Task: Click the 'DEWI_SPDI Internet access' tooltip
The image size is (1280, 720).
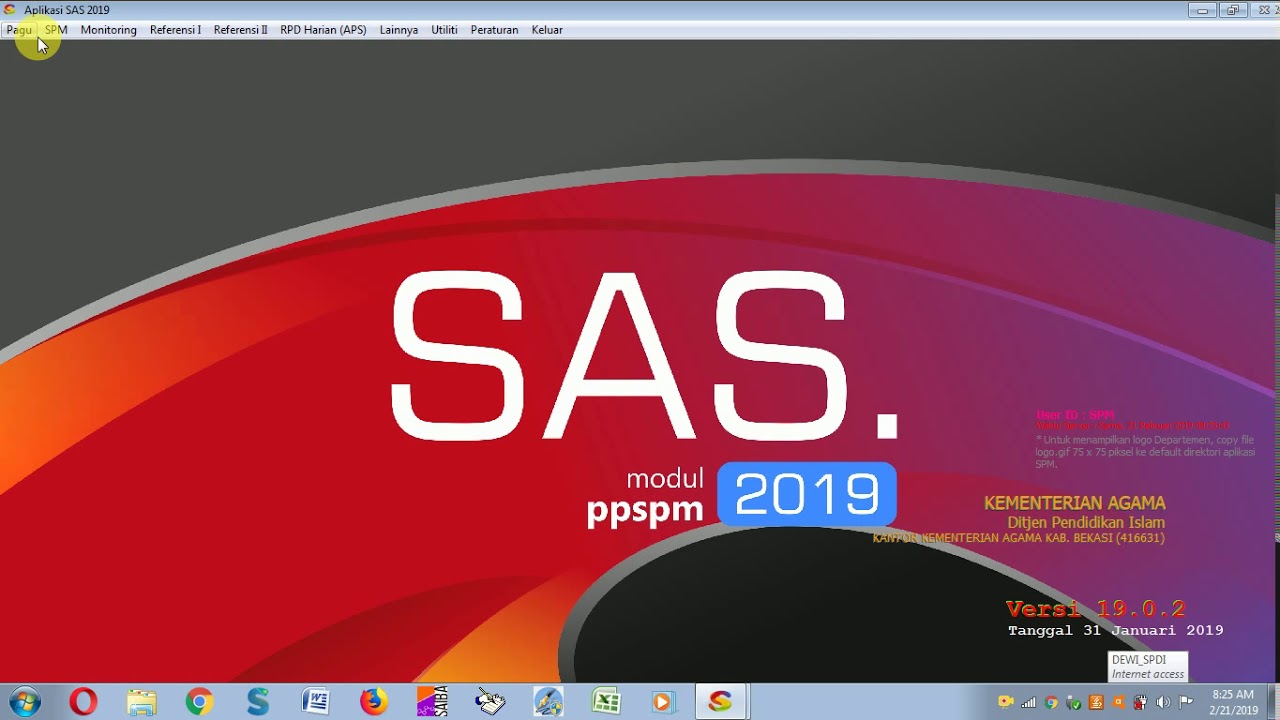Action: coord(1148,667)
